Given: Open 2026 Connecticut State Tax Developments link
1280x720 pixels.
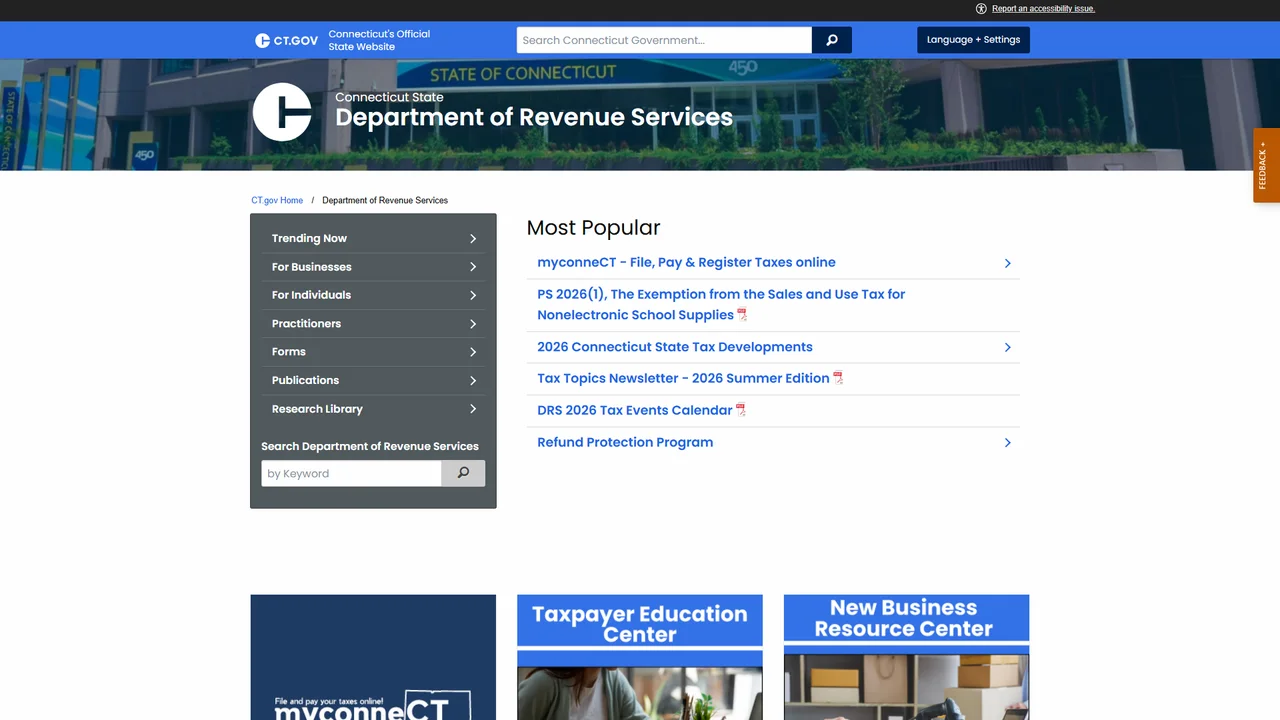Looking at the screenshot, I should pos(675,347).
